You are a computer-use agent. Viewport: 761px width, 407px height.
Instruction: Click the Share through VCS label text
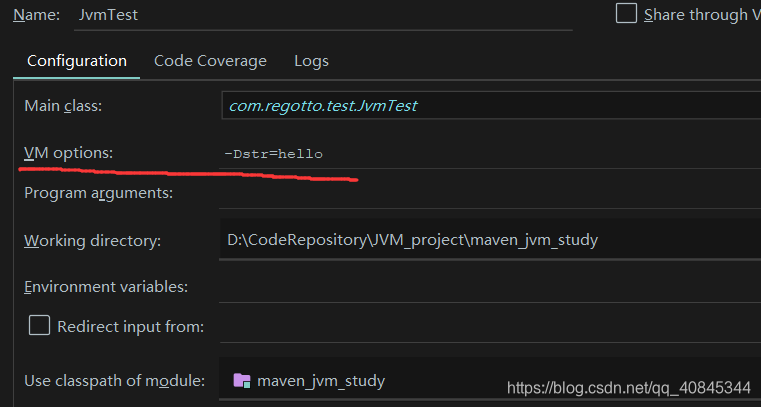coord(702,15)
